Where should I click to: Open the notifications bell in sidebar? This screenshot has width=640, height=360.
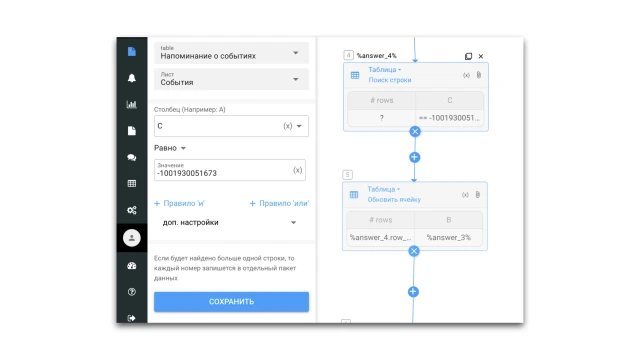131,78
